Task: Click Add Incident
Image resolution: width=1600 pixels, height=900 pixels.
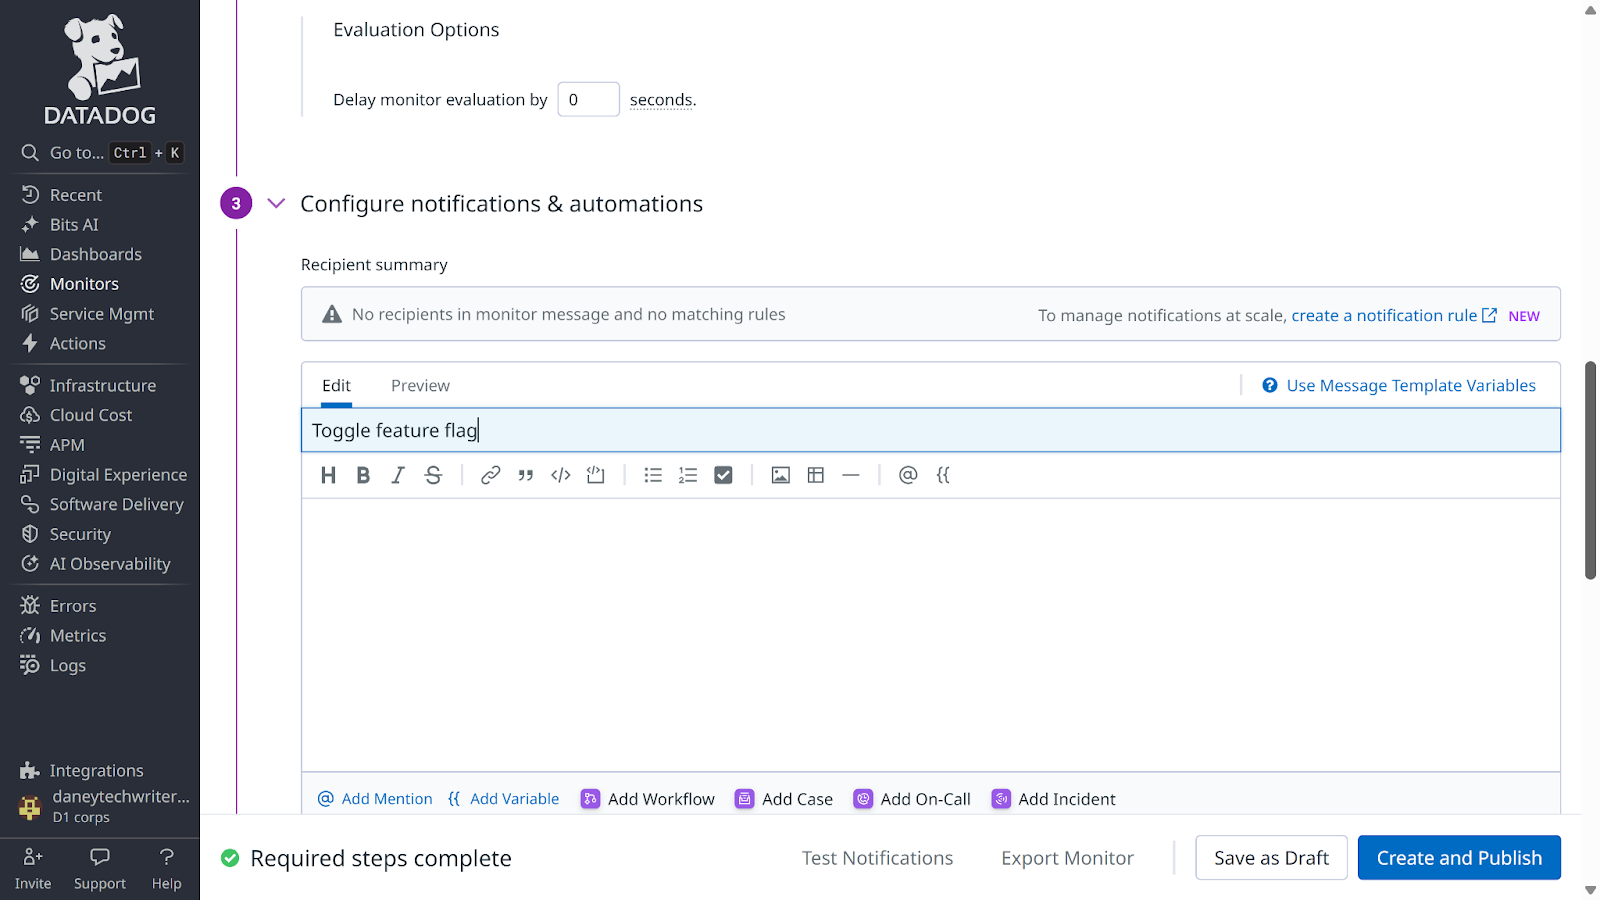Action: tap(1053, 799)
